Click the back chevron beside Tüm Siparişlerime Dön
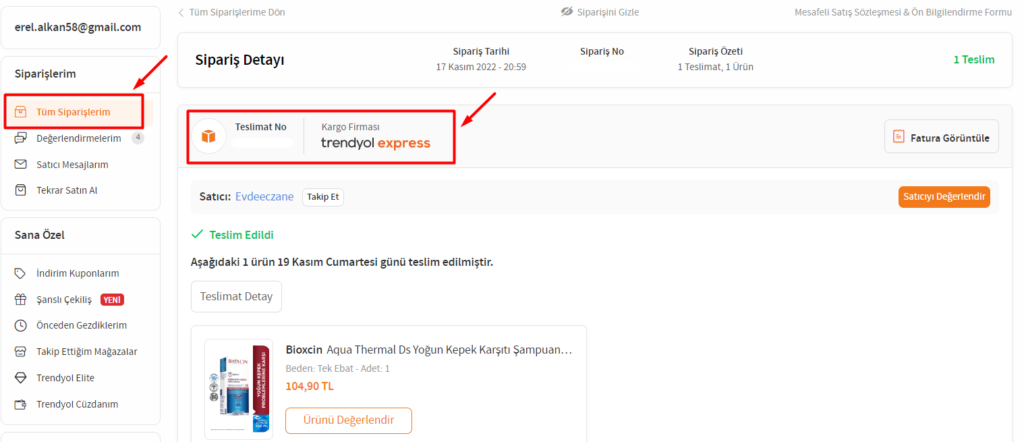 (x=181, y=12)
